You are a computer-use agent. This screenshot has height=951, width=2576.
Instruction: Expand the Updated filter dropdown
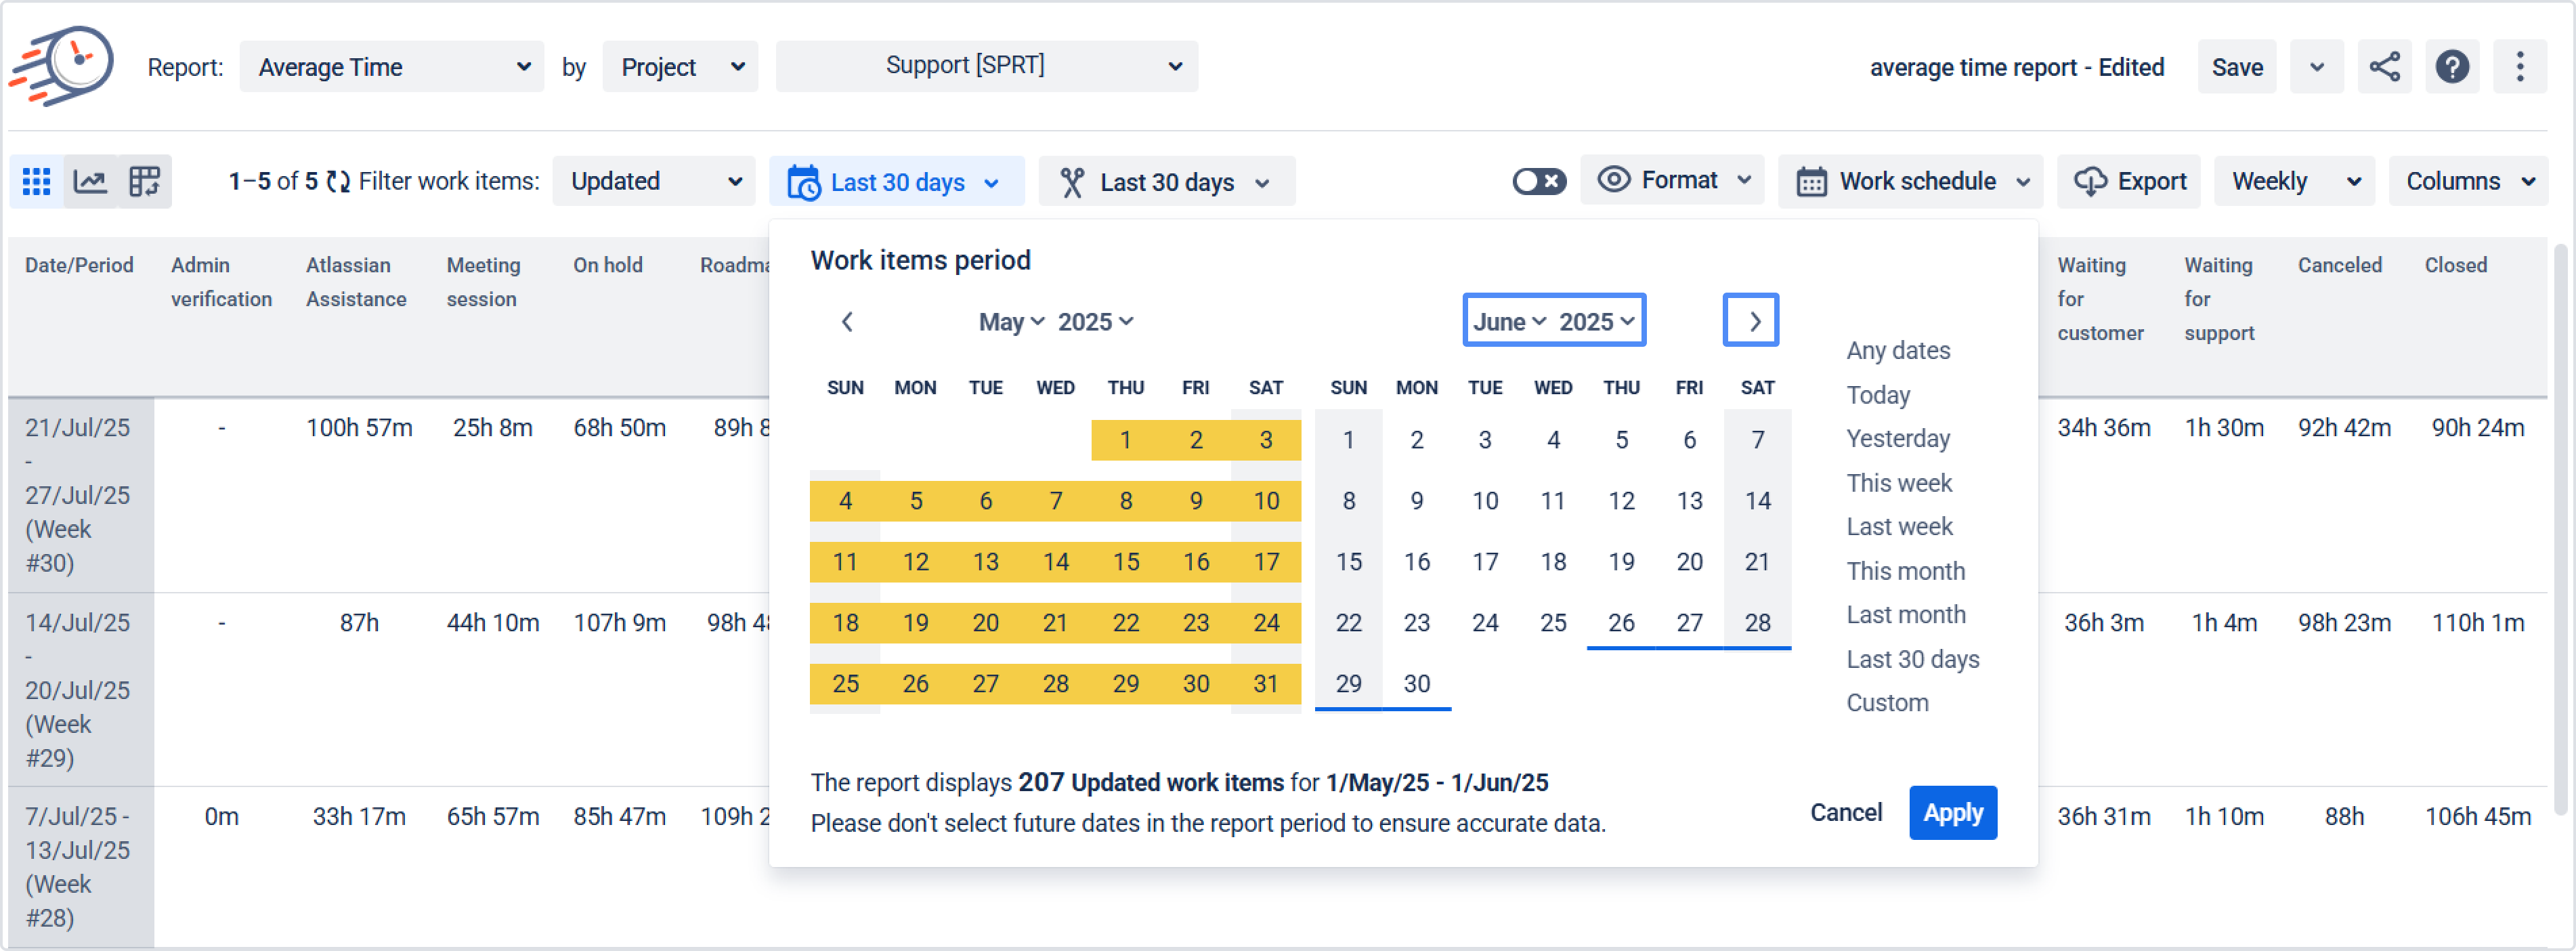click(654, 181)
